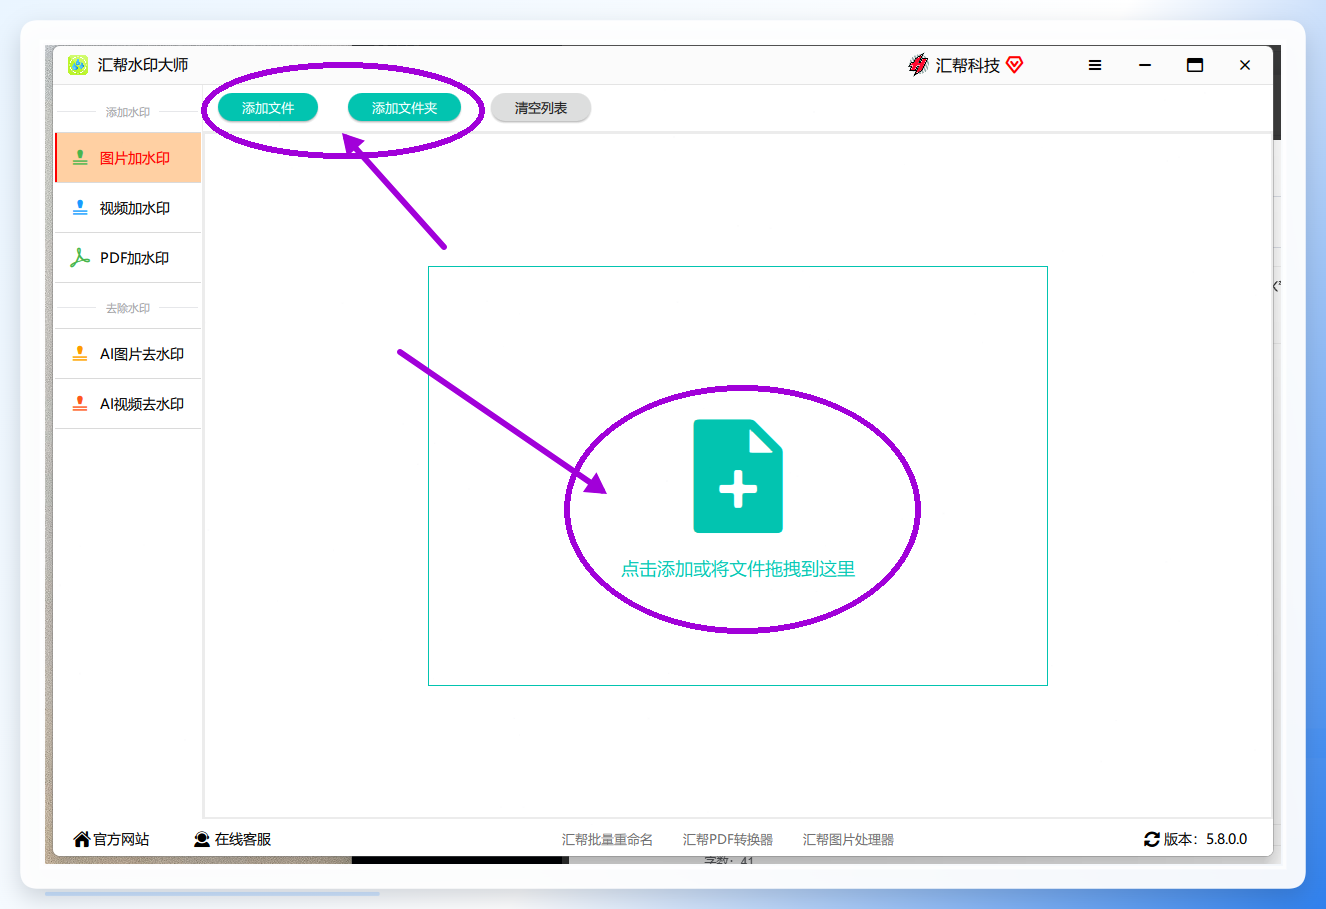Click the 汇帮科技 text in title bar
This screenshot has width=1326, height=909.
[x=968, y=65]
